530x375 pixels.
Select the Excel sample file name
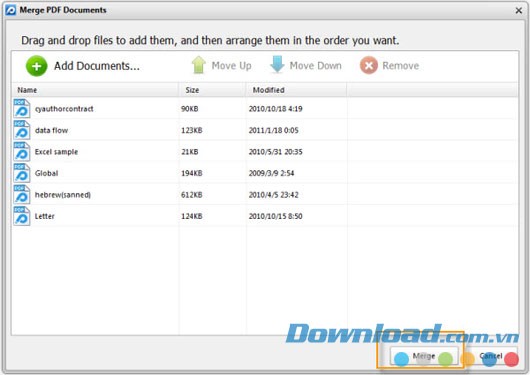tap(56, 152)
